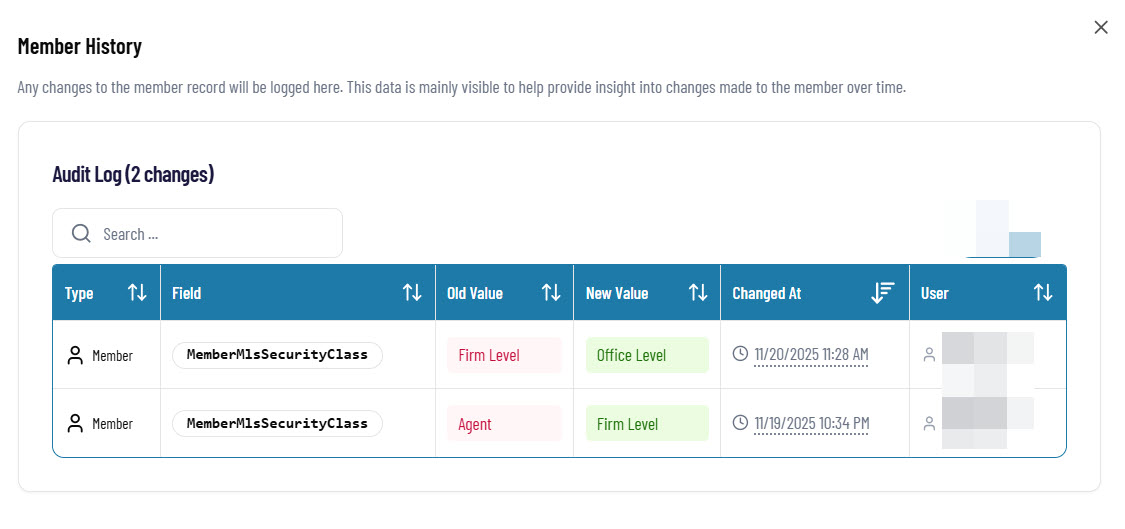The height and width of the screenshot is (529, 1125).
Task: Sort by Type column arrows
Action: (x=137, y=293)
